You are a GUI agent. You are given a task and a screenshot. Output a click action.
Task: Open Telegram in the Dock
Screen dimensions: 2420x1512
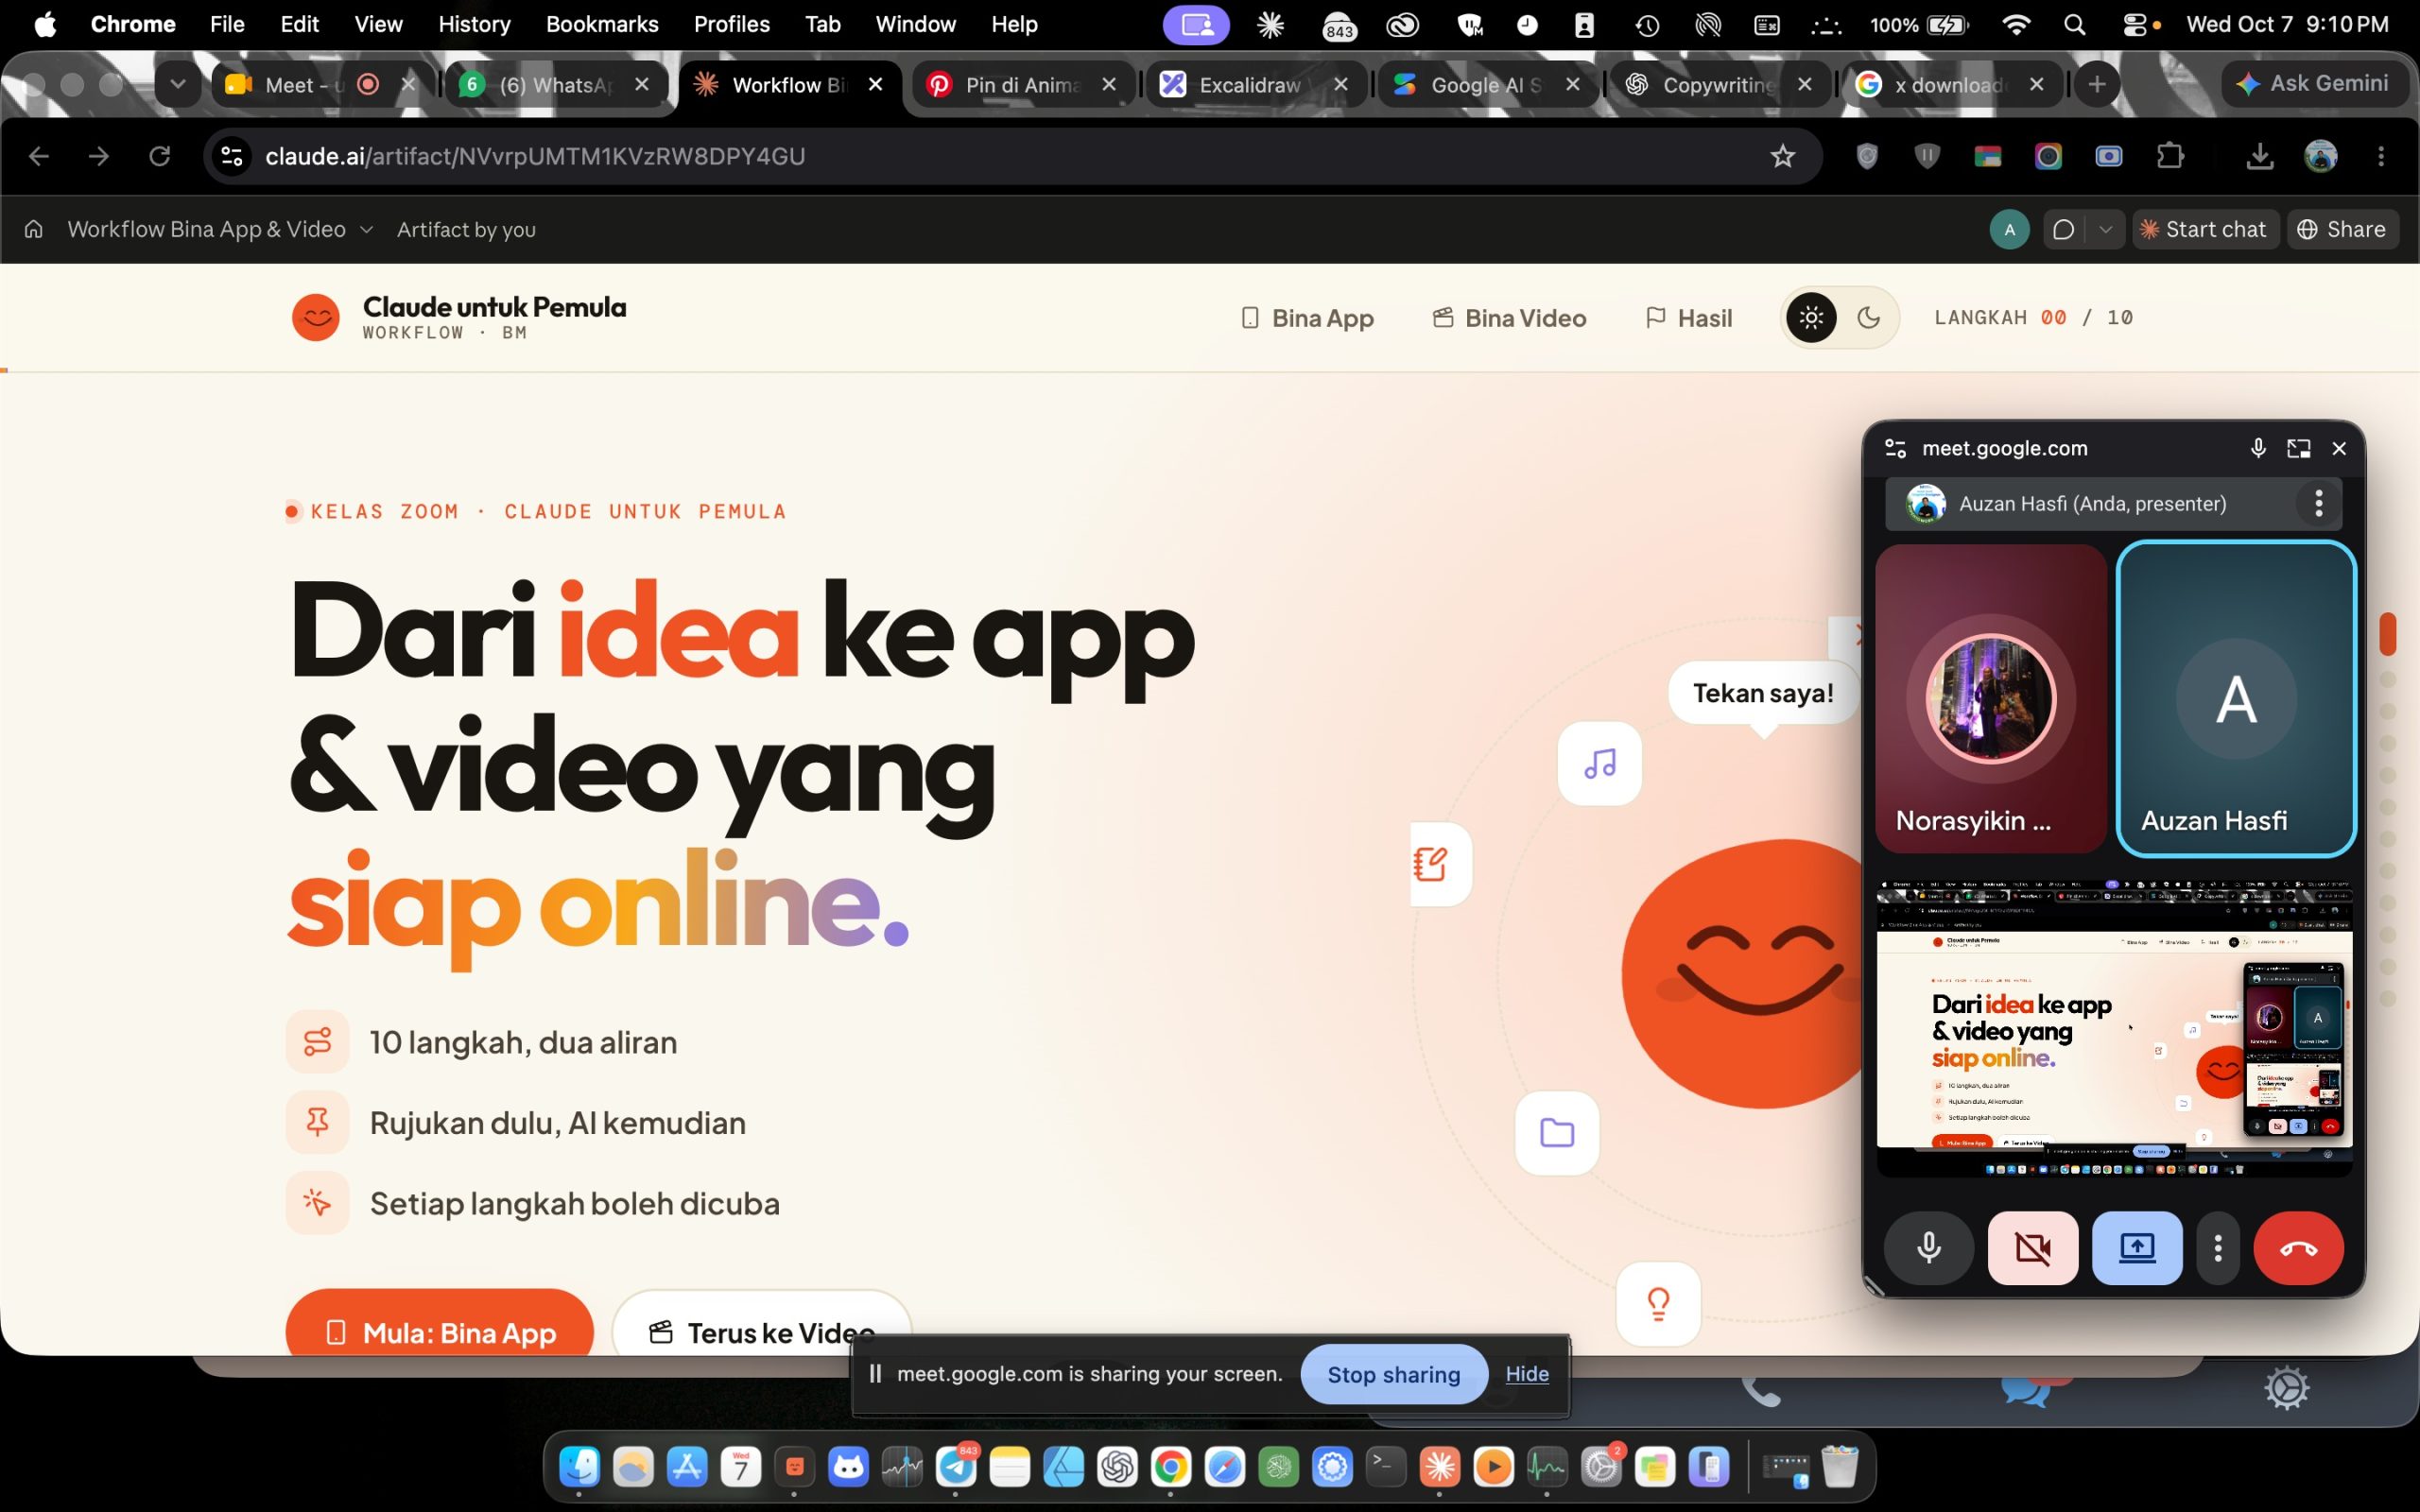tap(956, 1467)
